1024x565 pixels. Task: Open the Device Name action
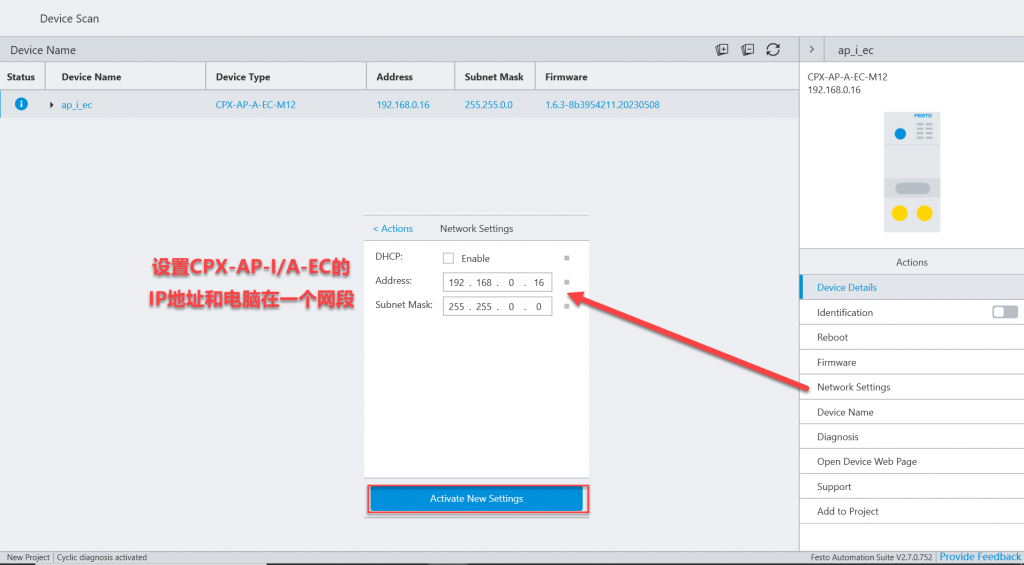click(912, 412)
